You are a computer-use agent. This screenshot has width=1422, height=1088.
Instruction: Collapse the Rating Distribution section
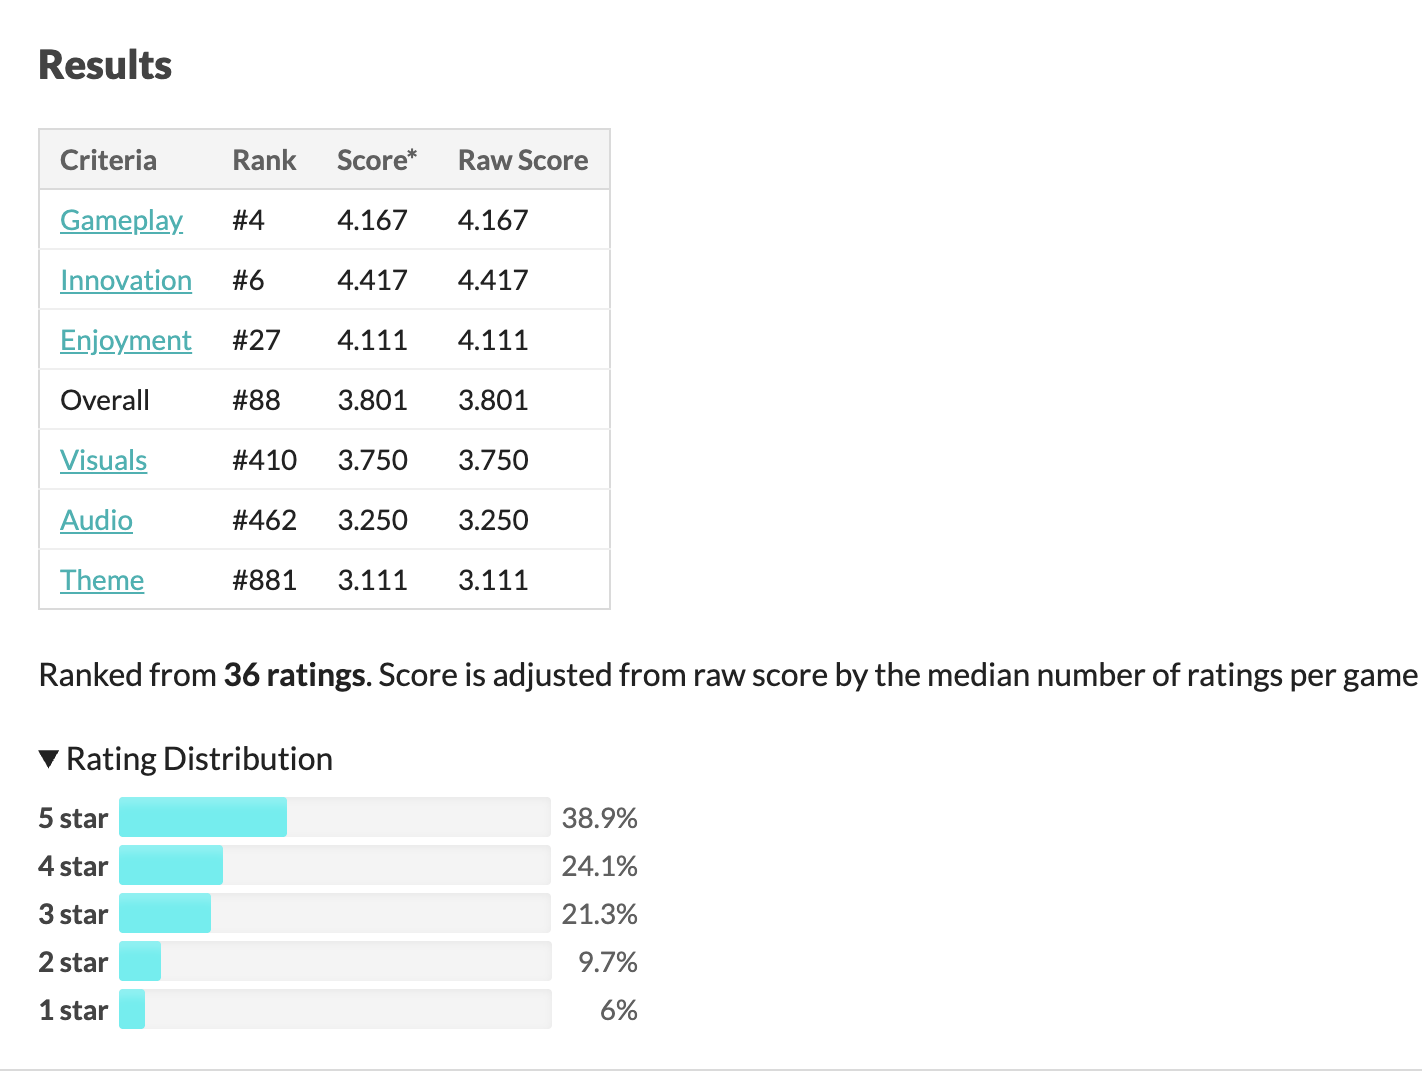[x=186, y=759]
